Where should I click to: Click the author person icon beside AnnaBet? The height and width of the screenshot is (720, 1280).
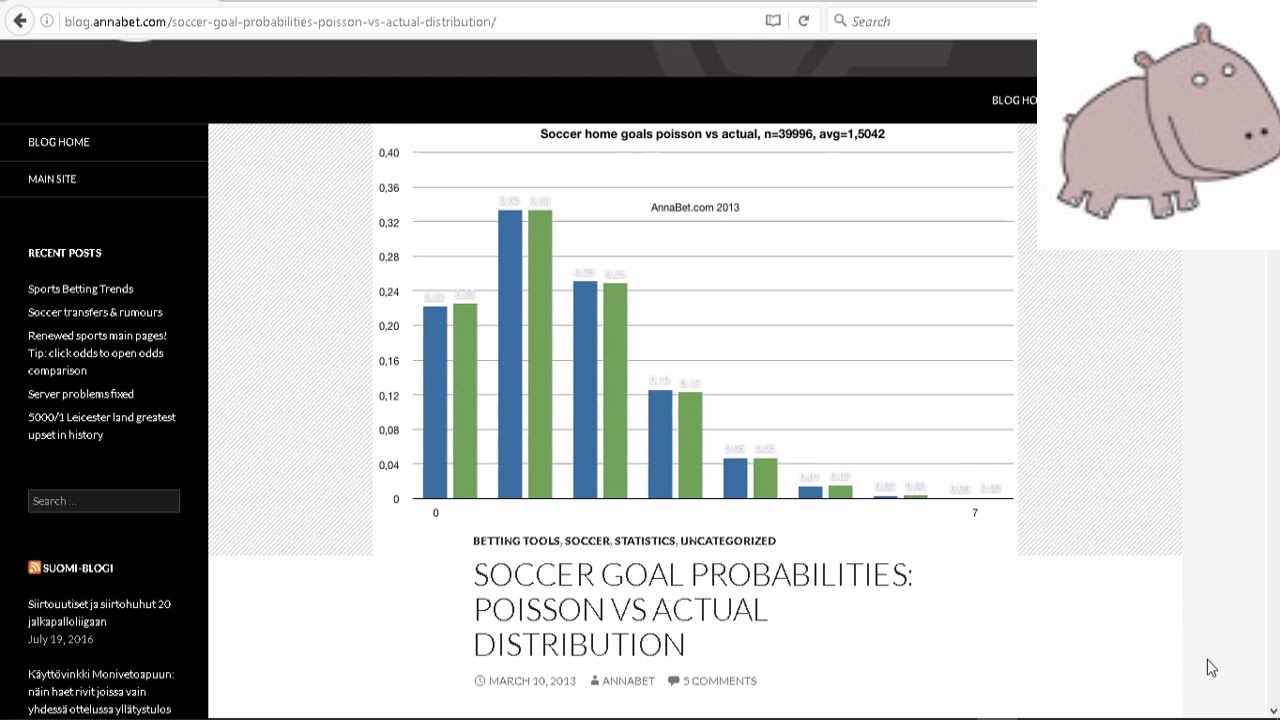[x=594, y=681]
